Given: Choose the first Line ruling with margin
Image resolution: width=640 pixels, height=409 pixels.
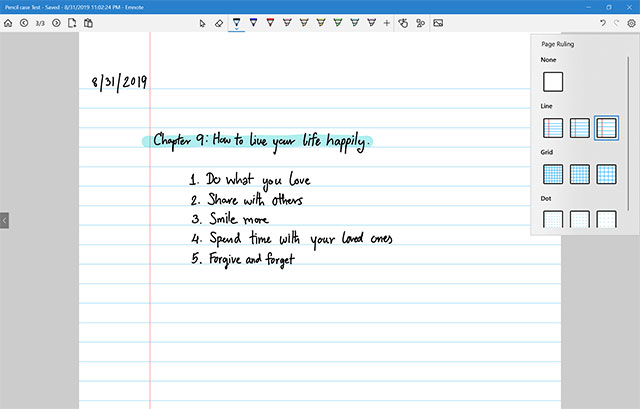Looking at the screenshot, I should coord(553,128).
